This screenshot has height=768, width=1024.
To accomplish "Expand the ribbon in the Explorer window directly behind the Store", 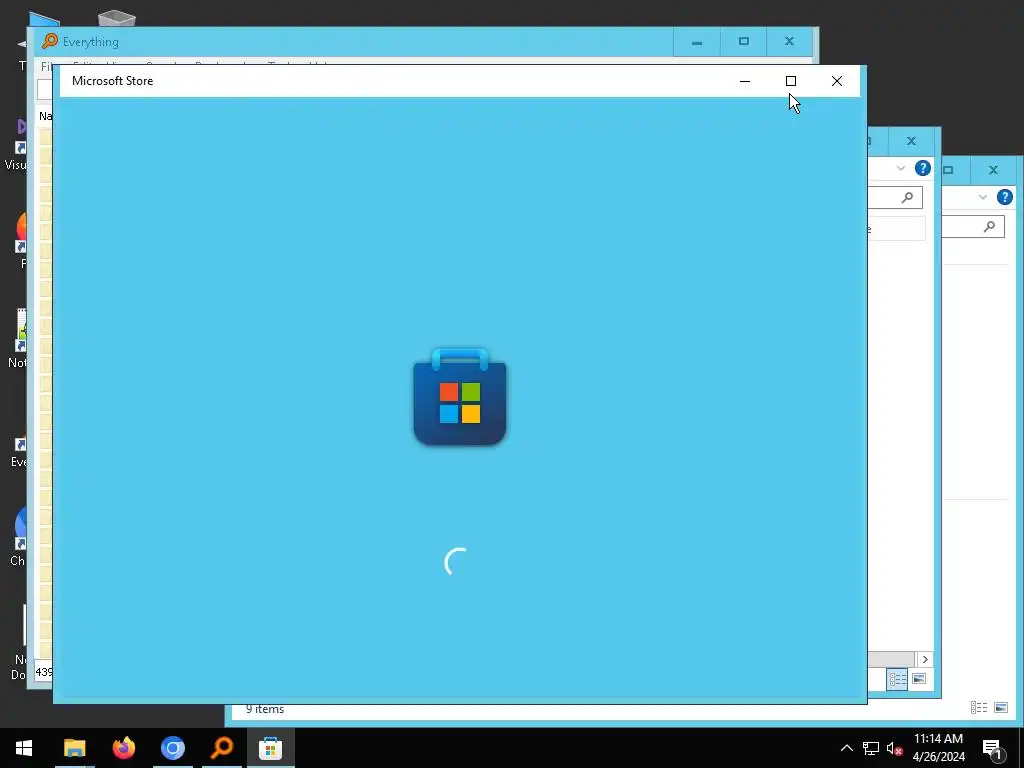I will 901,168.
